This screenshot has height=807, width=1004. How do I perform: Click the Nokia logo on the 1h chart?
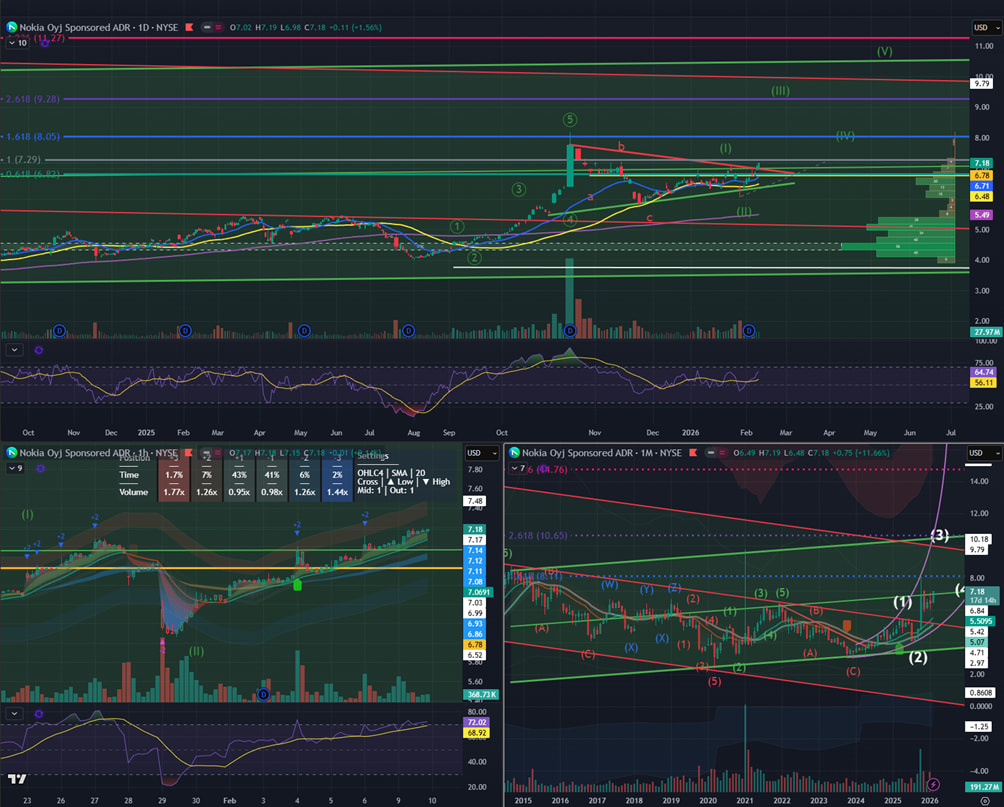12,452
